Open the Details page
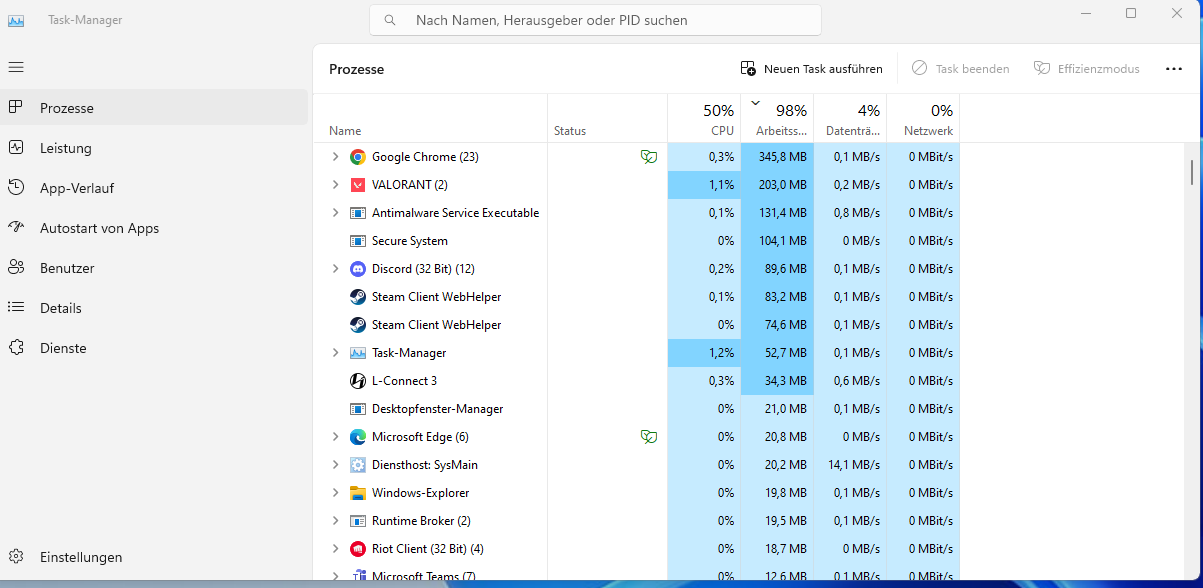The height and width of the screenshot is (588, 1203). coord(154,308)
